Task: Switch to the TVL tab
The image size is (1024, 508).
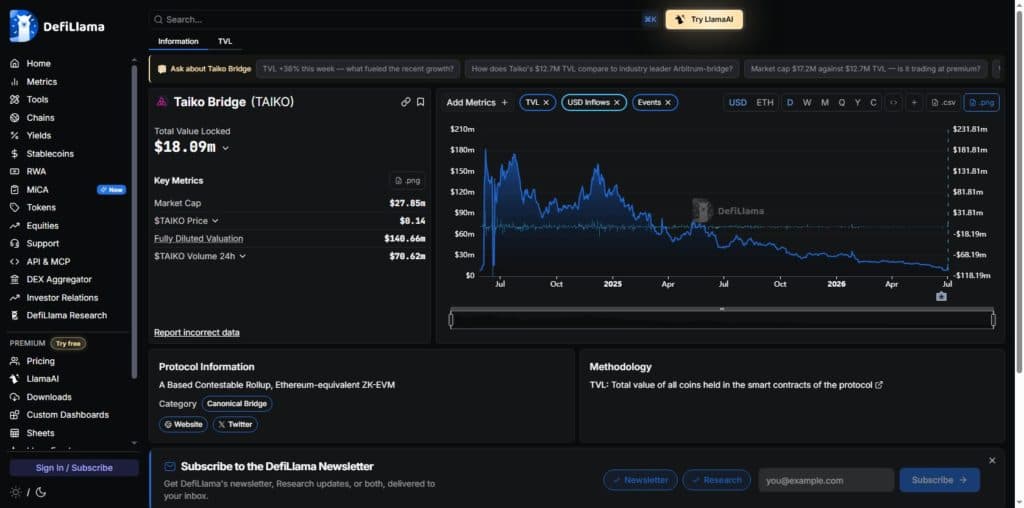Action: [x=225, y=41]
